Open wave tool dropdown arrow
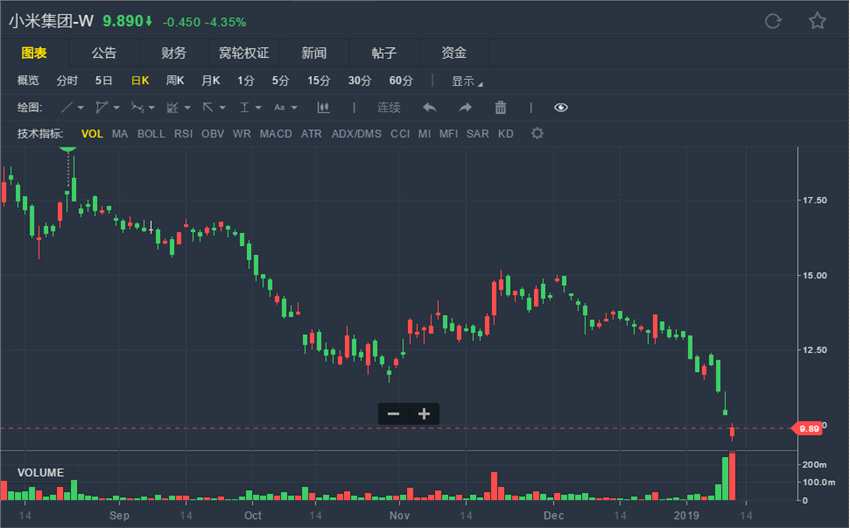This screenshot has width=850, height=528. pos(151,108)
